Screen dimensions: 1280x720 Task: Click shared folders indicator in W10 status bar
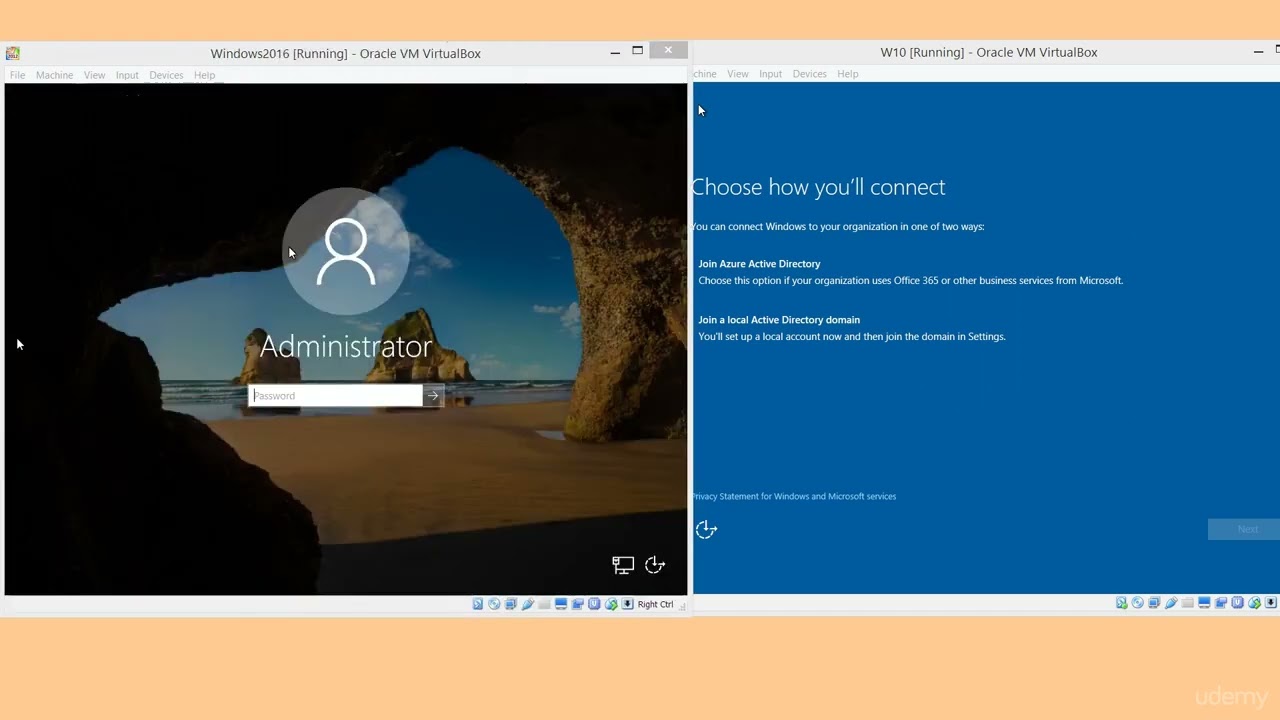[x=1188, y=603]
